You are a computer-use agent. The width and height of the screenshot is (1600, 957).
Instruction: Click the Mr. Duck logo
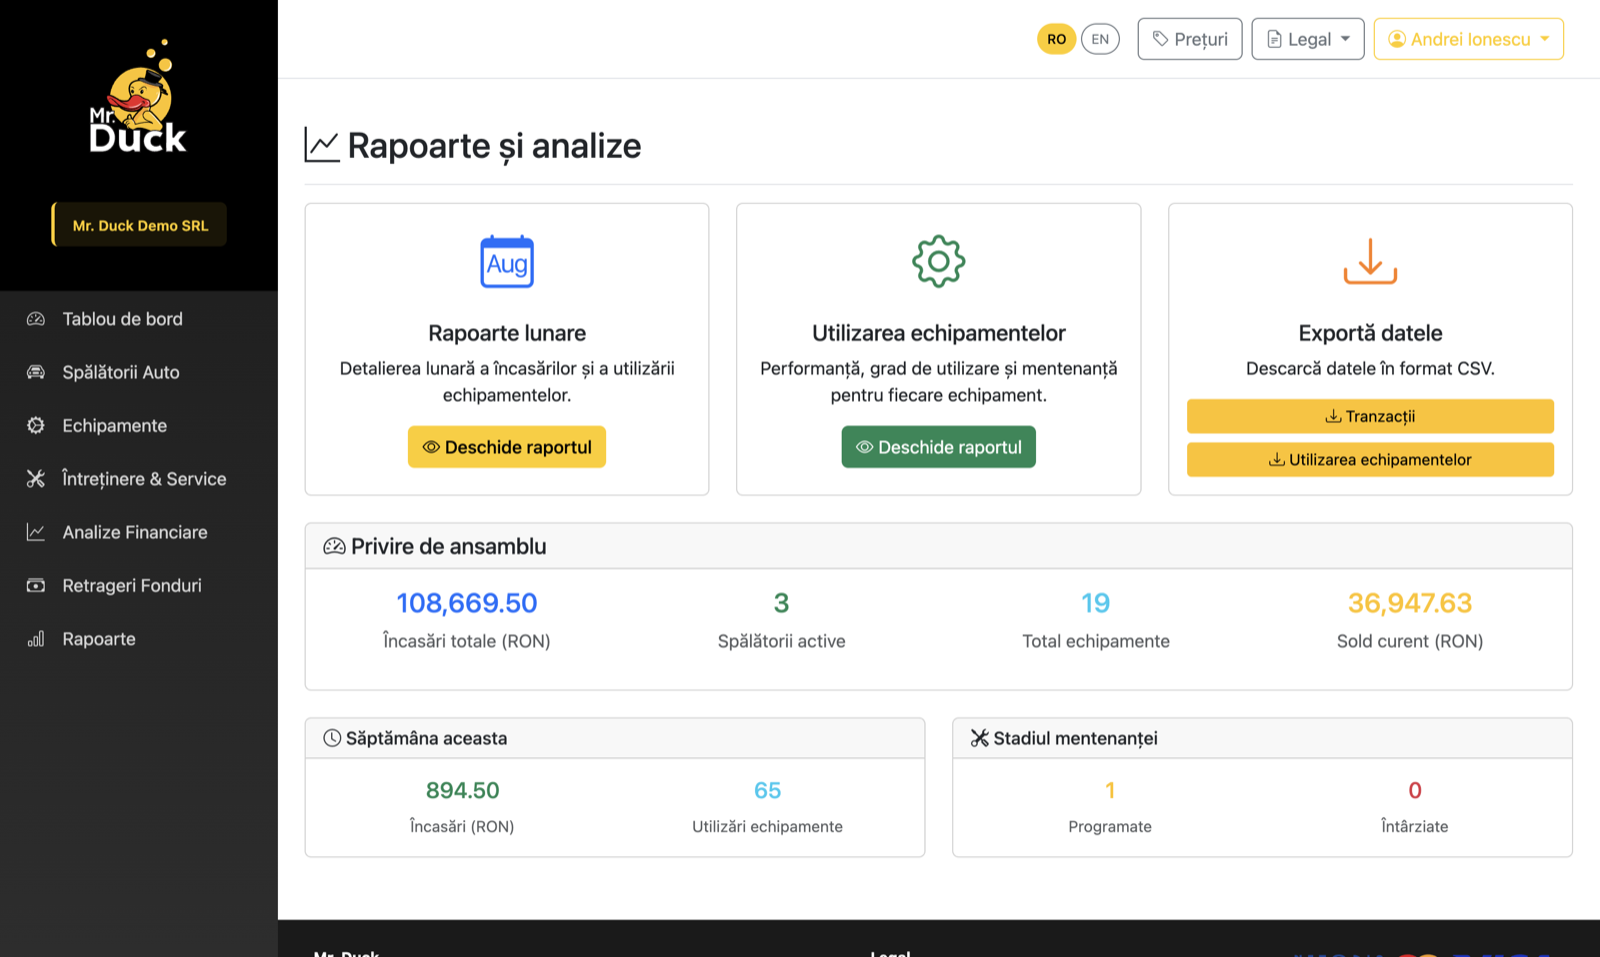[x=138, y=97]
